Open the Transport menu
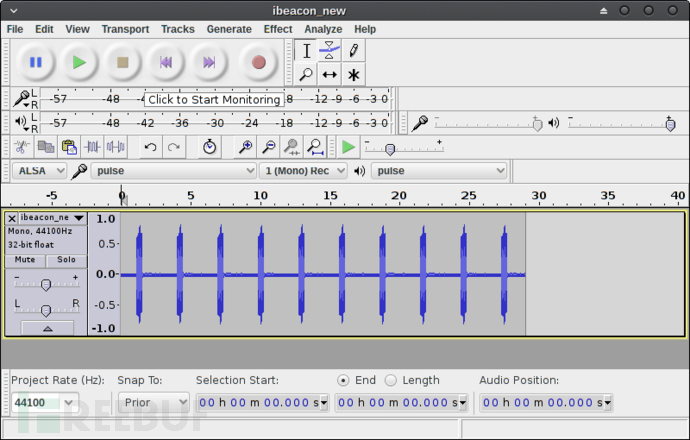 click(125, 29)
